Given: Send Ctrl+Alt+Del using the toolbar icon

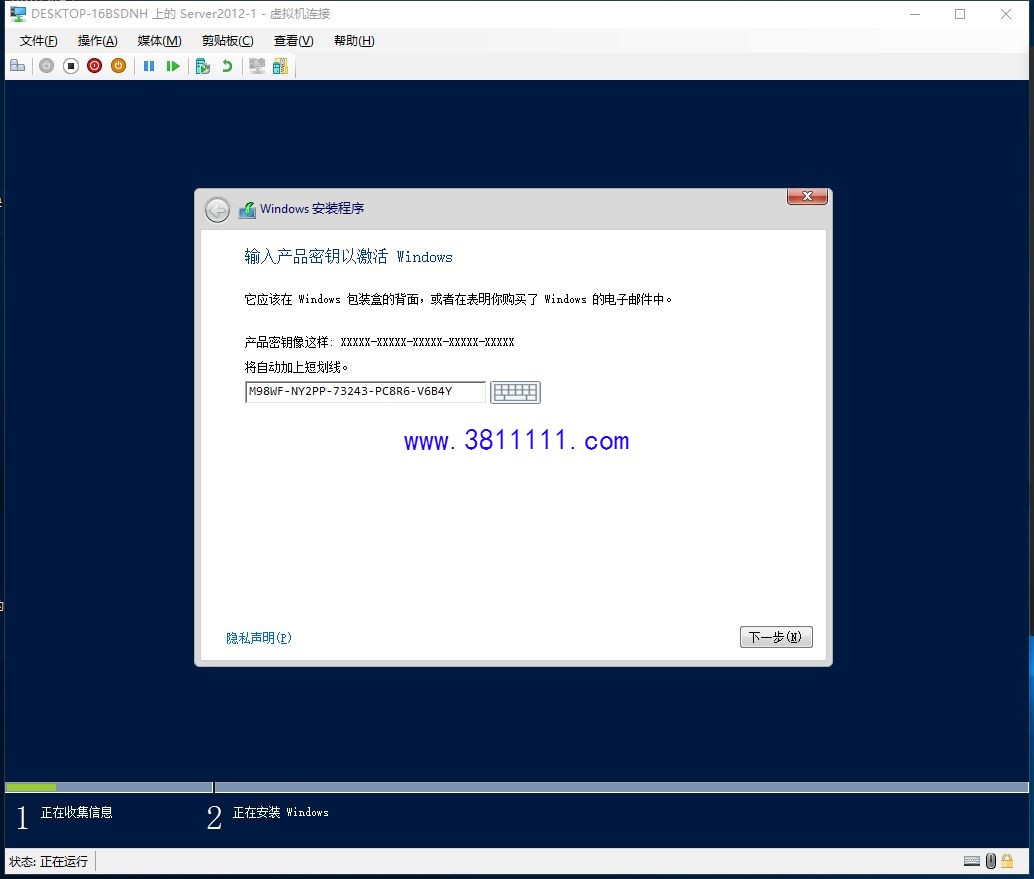Looking at the screenshot, I should coord(18,66).
